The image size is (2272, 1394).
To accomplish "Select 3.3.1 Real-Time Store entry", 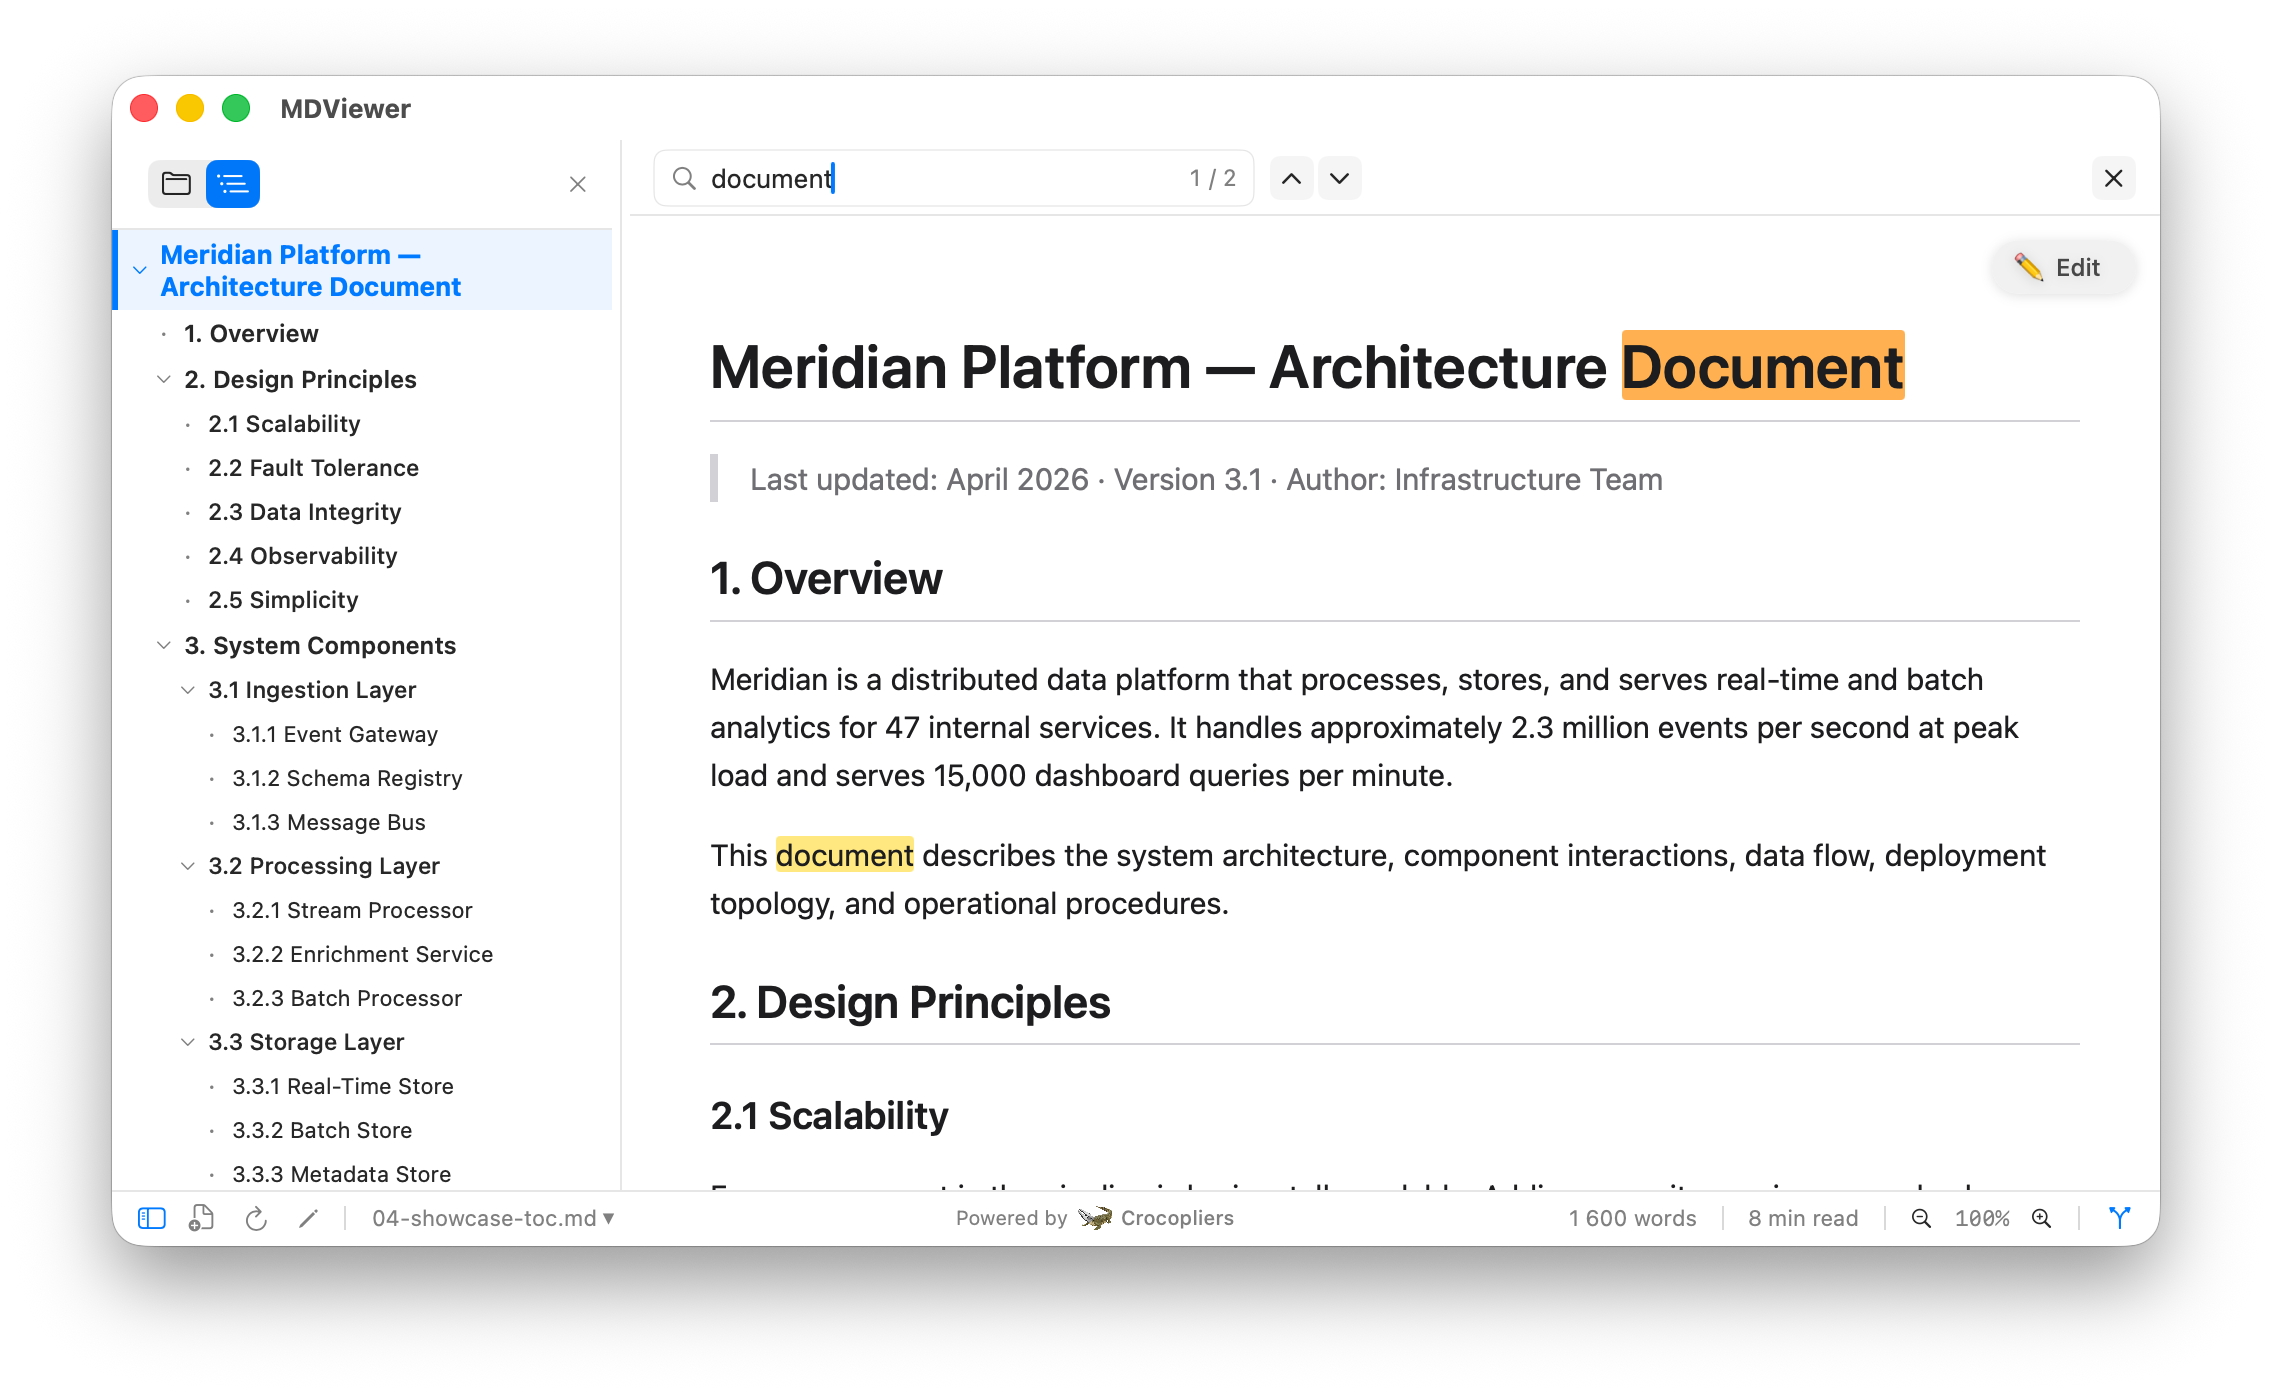I will click(x=343, y=1085).
